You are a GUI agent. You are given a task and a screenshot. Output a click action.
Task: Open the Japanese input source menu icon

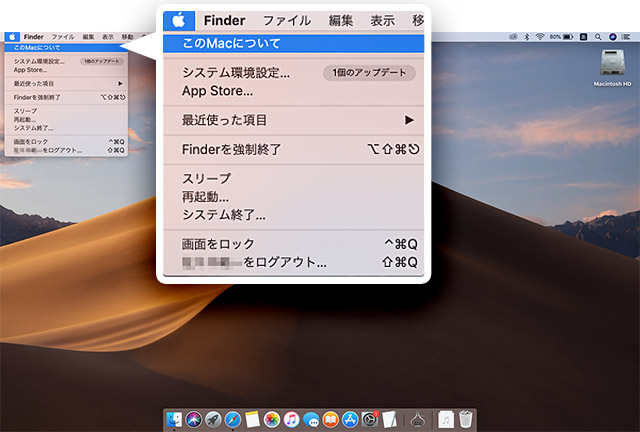pyautogui.click(x=584, y=37)
